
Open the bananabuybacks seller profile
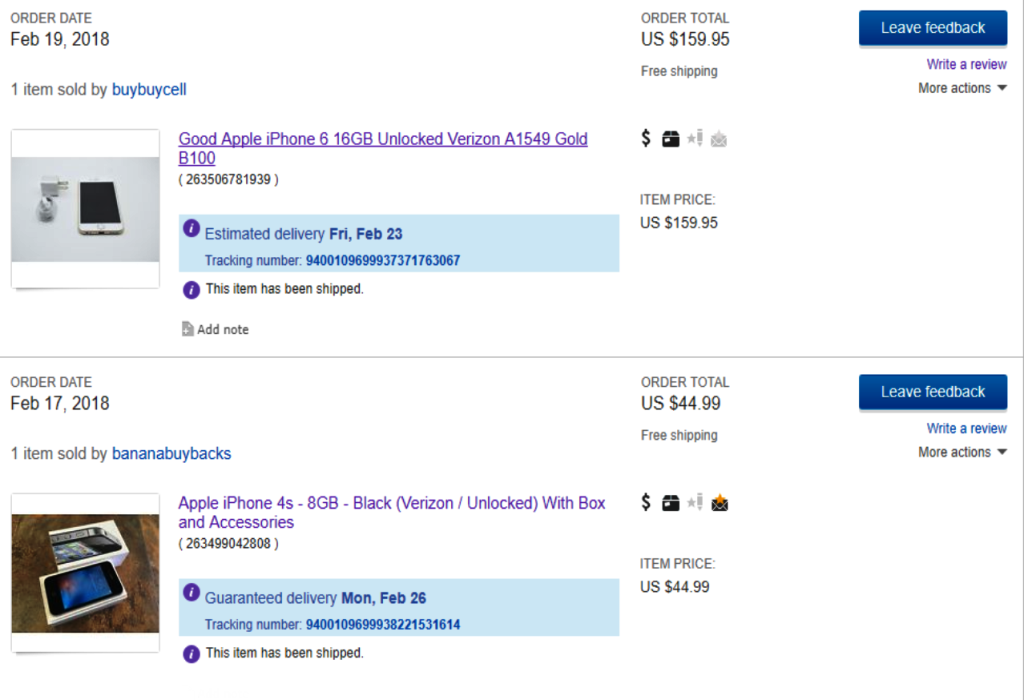click(171, 453)
